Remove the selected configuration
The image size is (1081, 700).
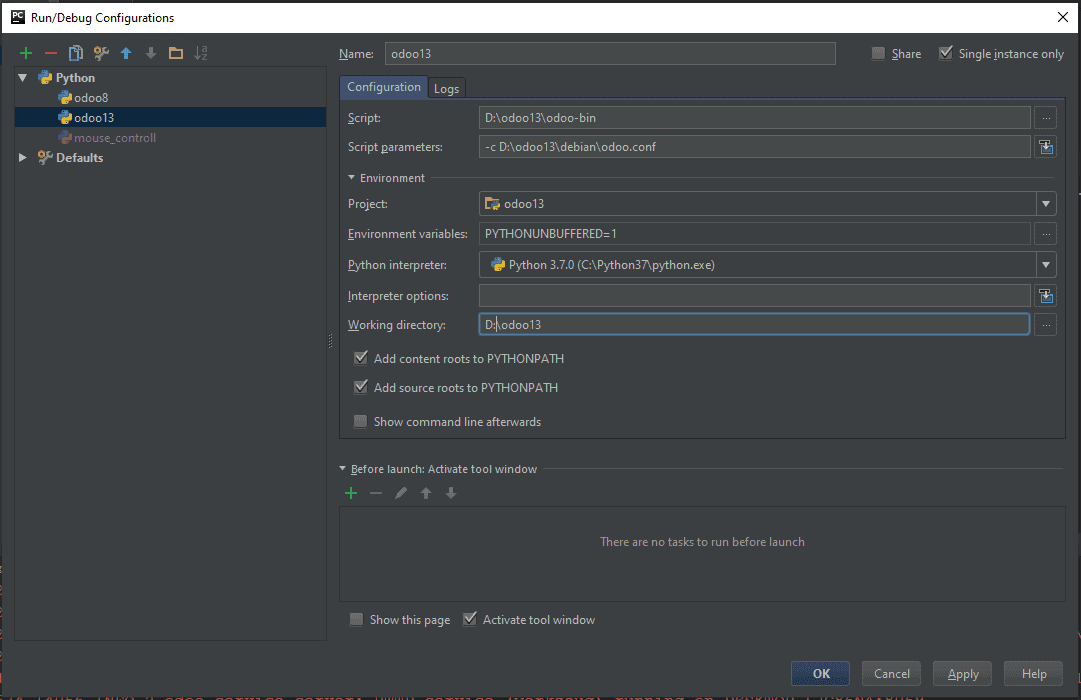click(x=50, y=52)
